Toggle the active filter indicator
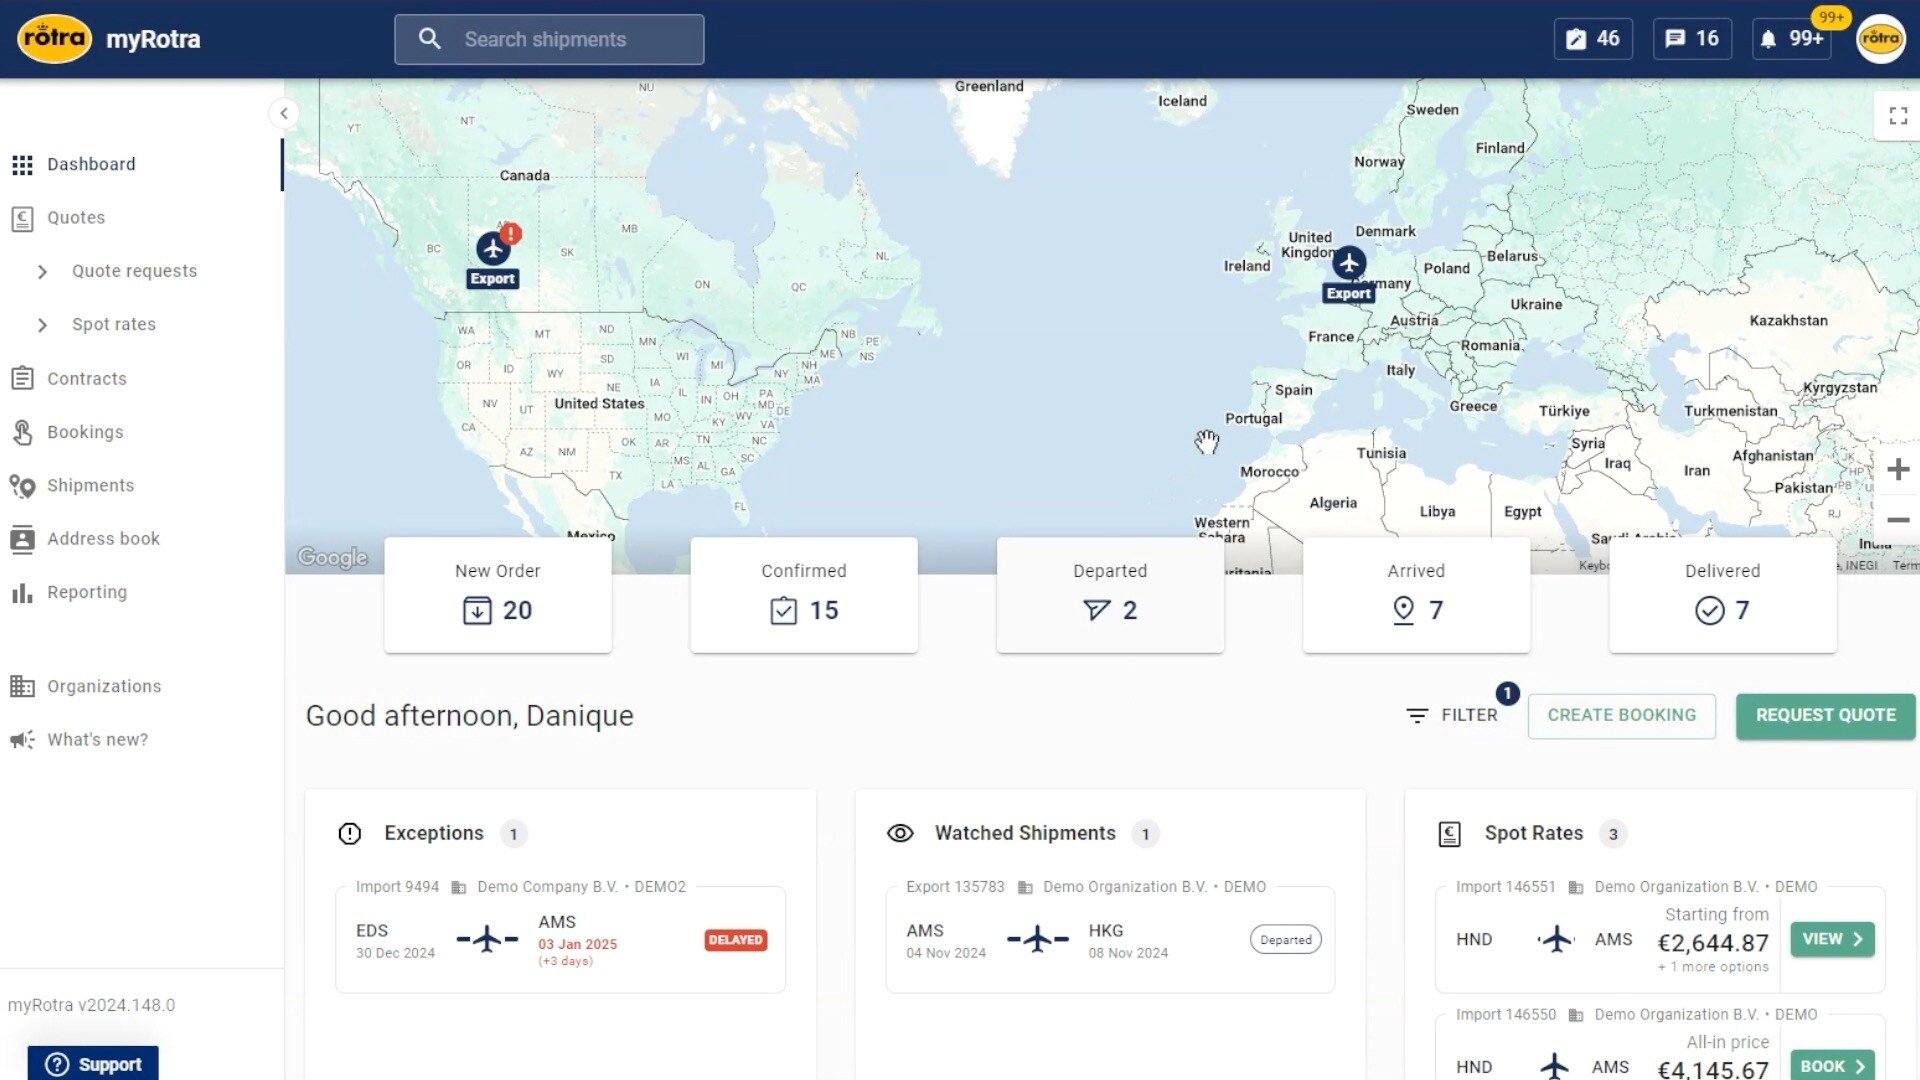This screenshot has height=1080, width=1920. tap(1507, 692)
